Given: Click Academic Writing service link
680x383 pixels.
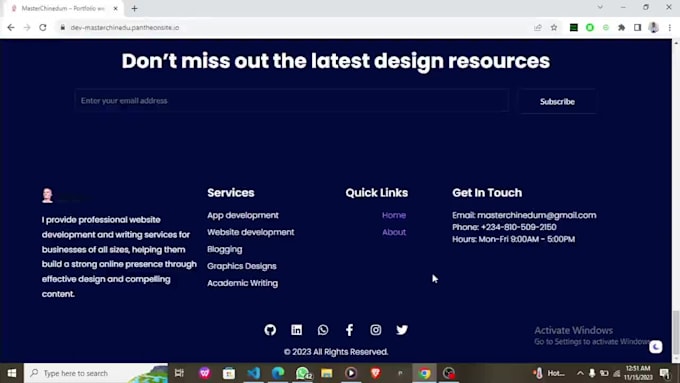Looking at the screenshot, I should point(242,283).
